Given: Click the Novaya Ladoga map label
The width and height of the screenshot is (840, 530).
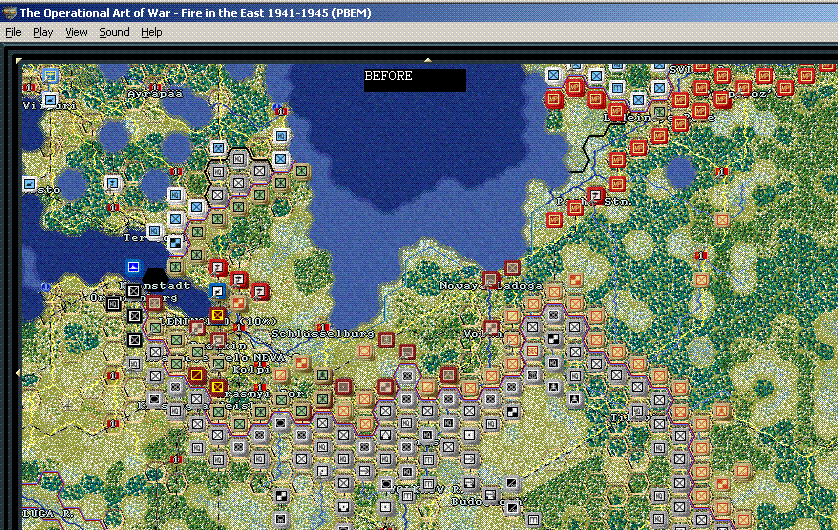Looking at the screenshot, I should pos(491,286).
